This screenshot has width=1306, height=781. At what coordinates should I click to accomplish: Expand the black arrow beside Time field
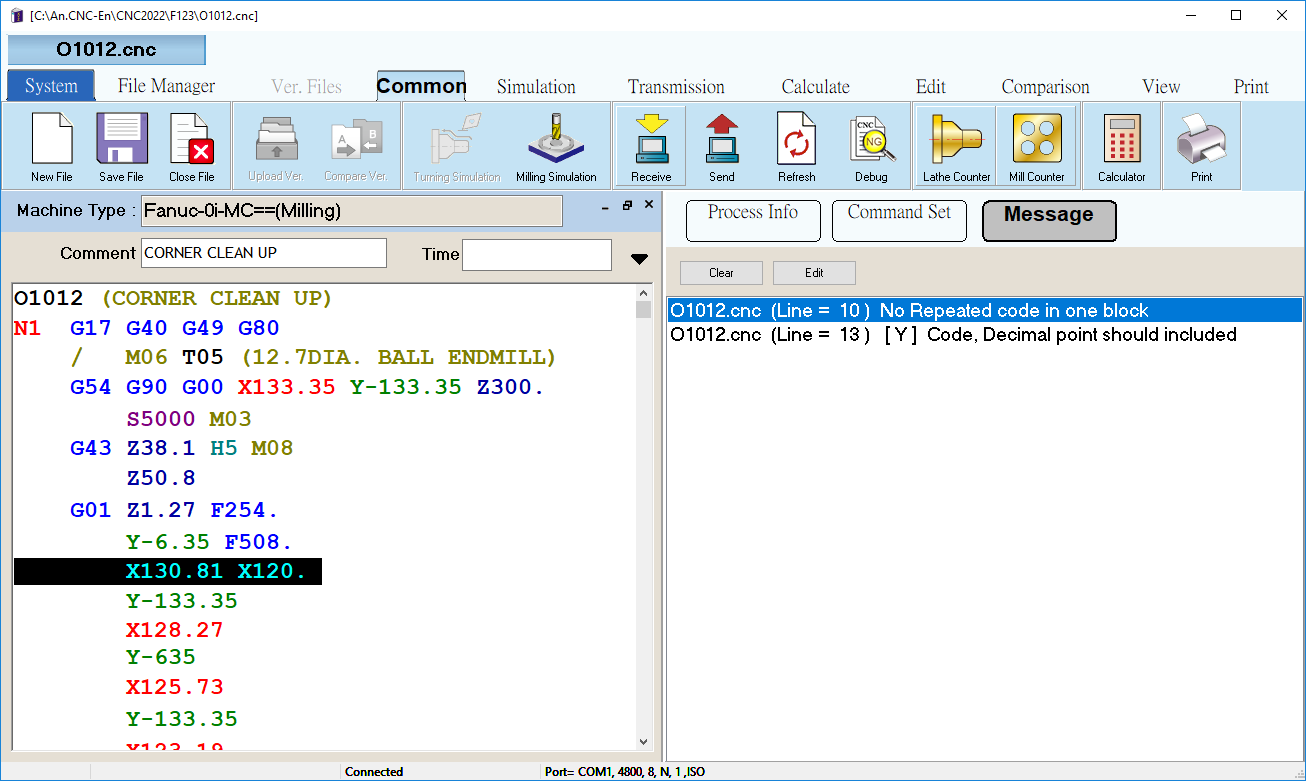pyautogui.click(x=640, y=259)
